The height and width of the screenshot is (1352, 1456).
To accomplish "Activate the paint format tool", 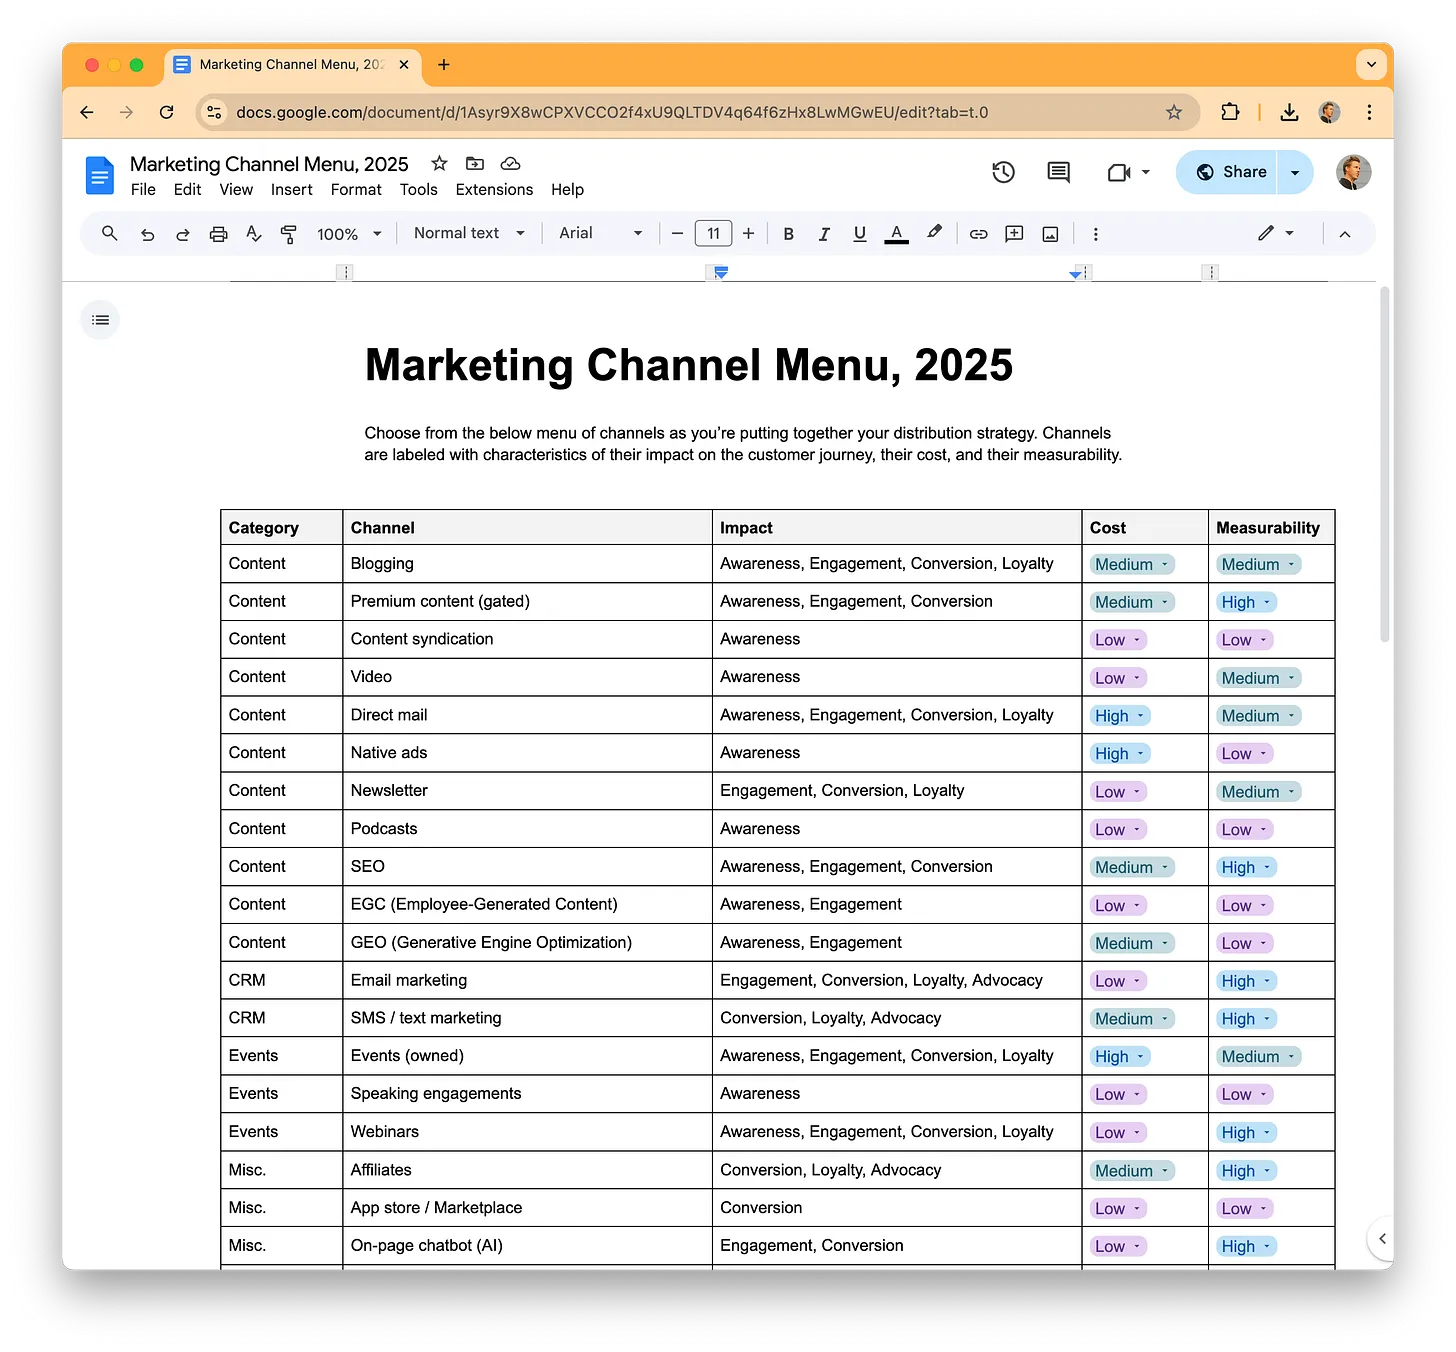I will pyautogui.click(x=288, y=234).
